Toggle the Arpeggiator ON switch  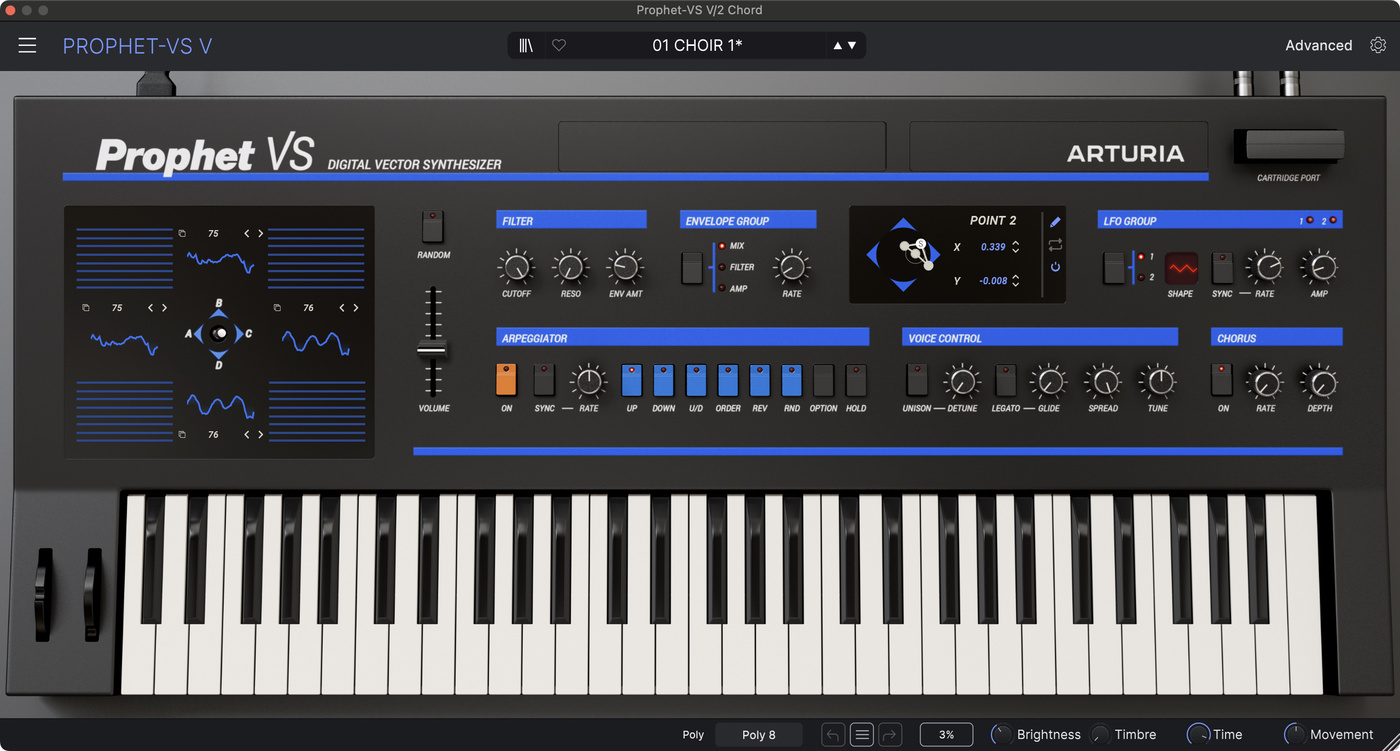tap(506, 380)
